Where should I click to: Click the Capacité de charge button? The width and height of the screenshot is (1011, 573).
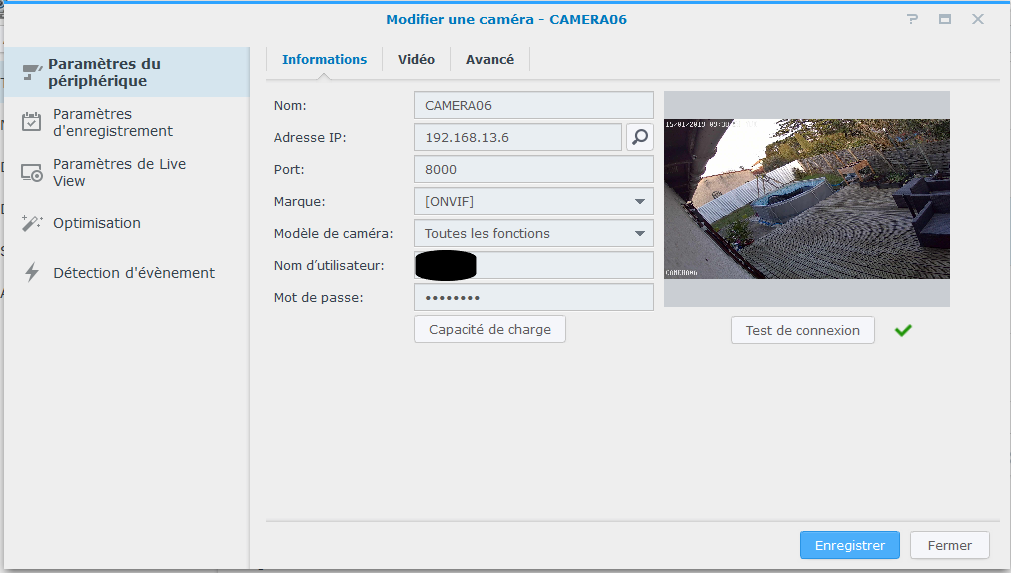pos(489,329)
